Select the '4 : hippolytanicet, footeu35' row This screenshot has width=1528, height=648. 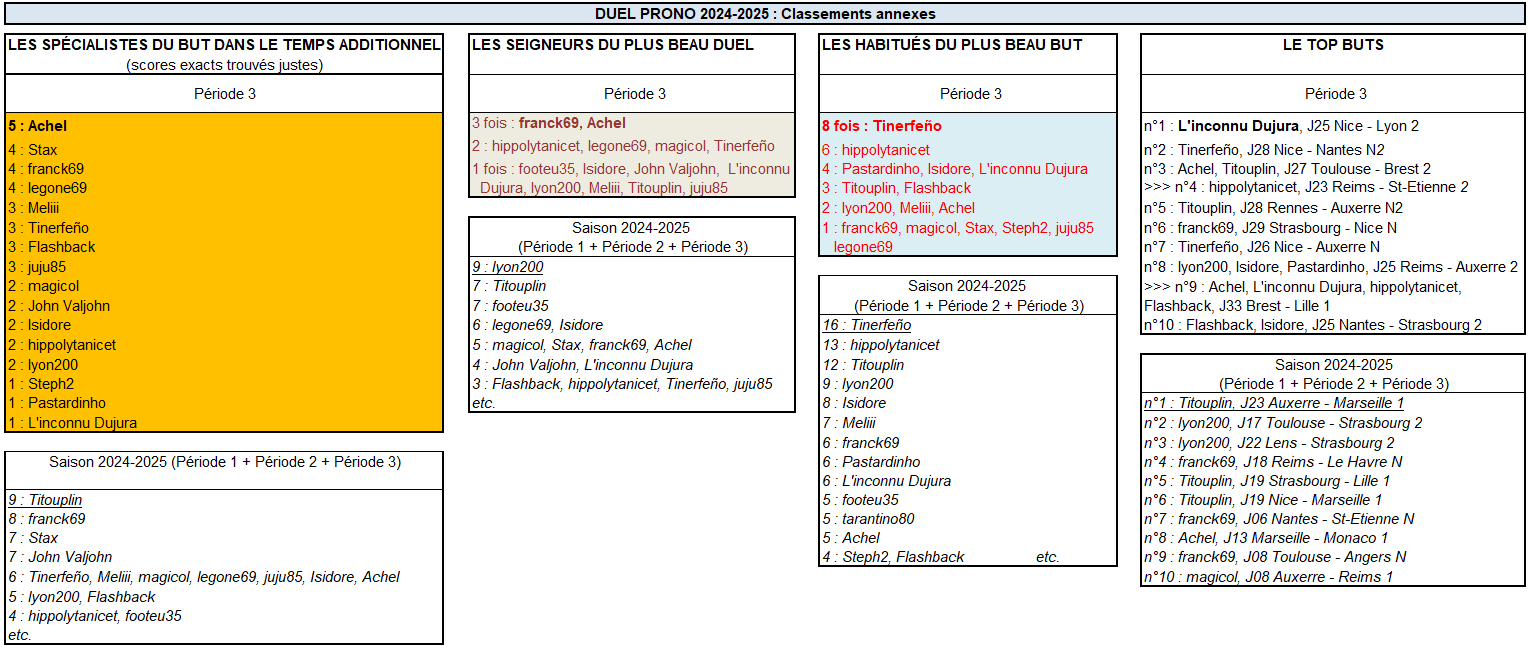(95, 616)
